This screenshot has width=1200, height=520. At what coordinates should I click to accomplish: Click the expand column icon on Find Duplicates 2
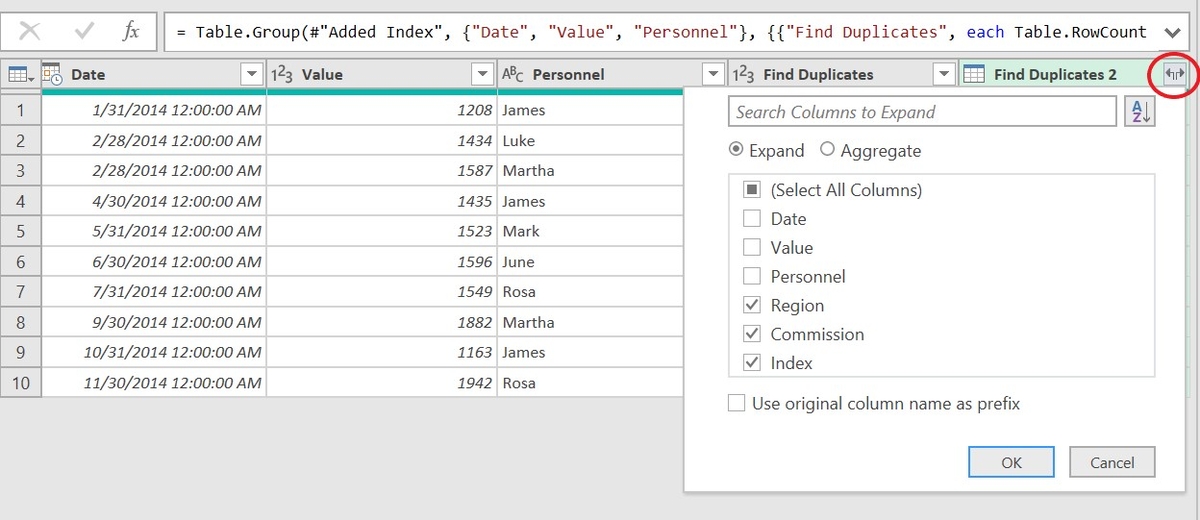tap(1174, 74)
